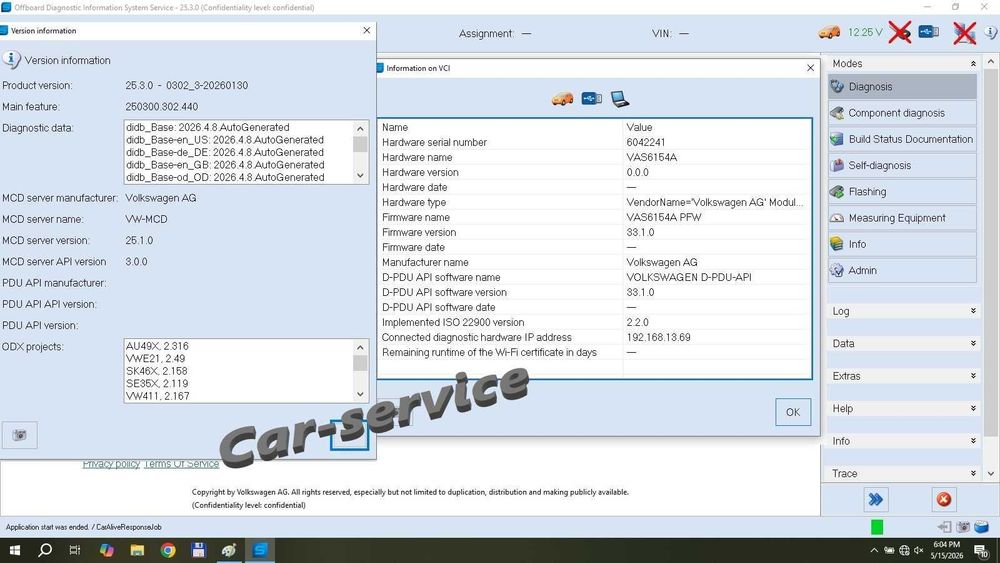Open Info mode in Modes panel

[902, 244]
